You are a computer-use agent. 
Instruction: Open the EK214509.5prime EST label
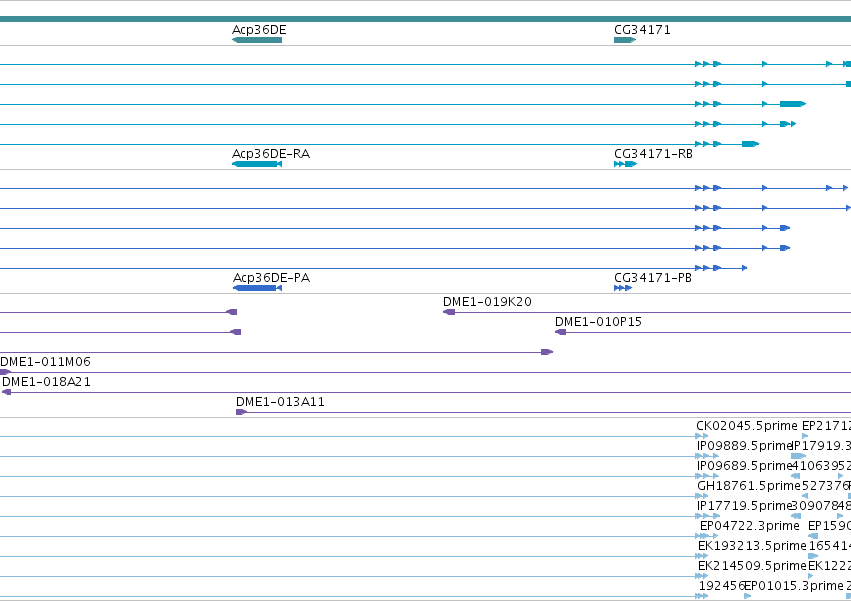pos(752,566)
